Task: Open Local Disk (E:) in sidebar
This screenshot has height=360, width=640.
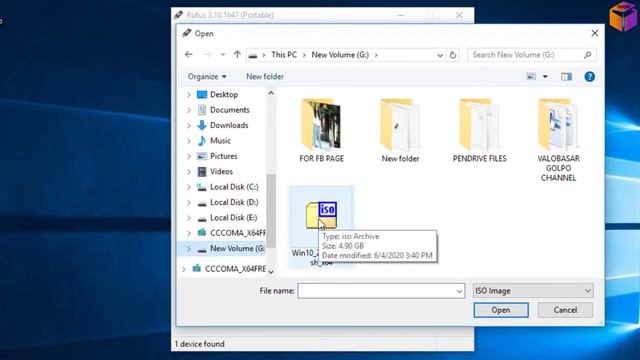Action: click(233, 218)
